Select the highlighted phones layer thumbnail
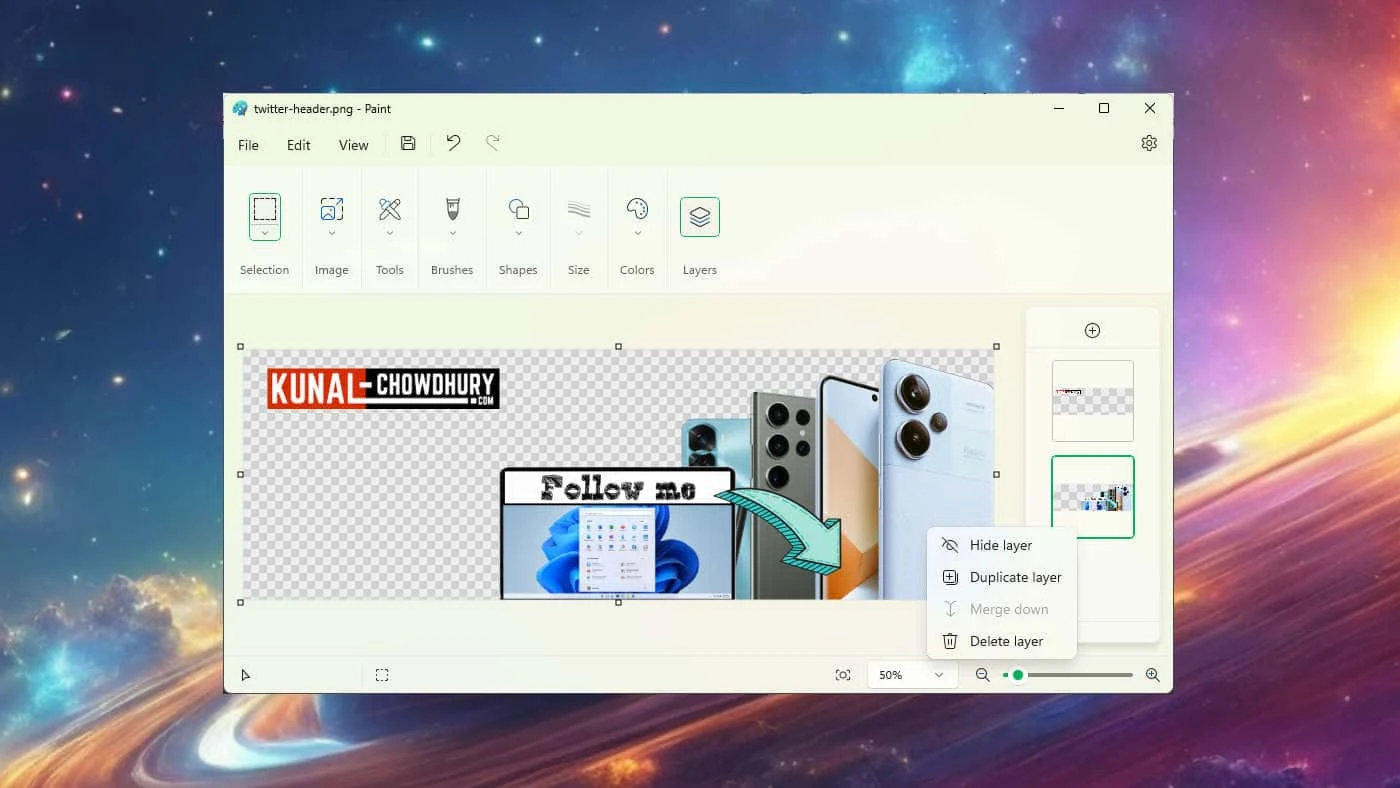 coord(1093,497)
